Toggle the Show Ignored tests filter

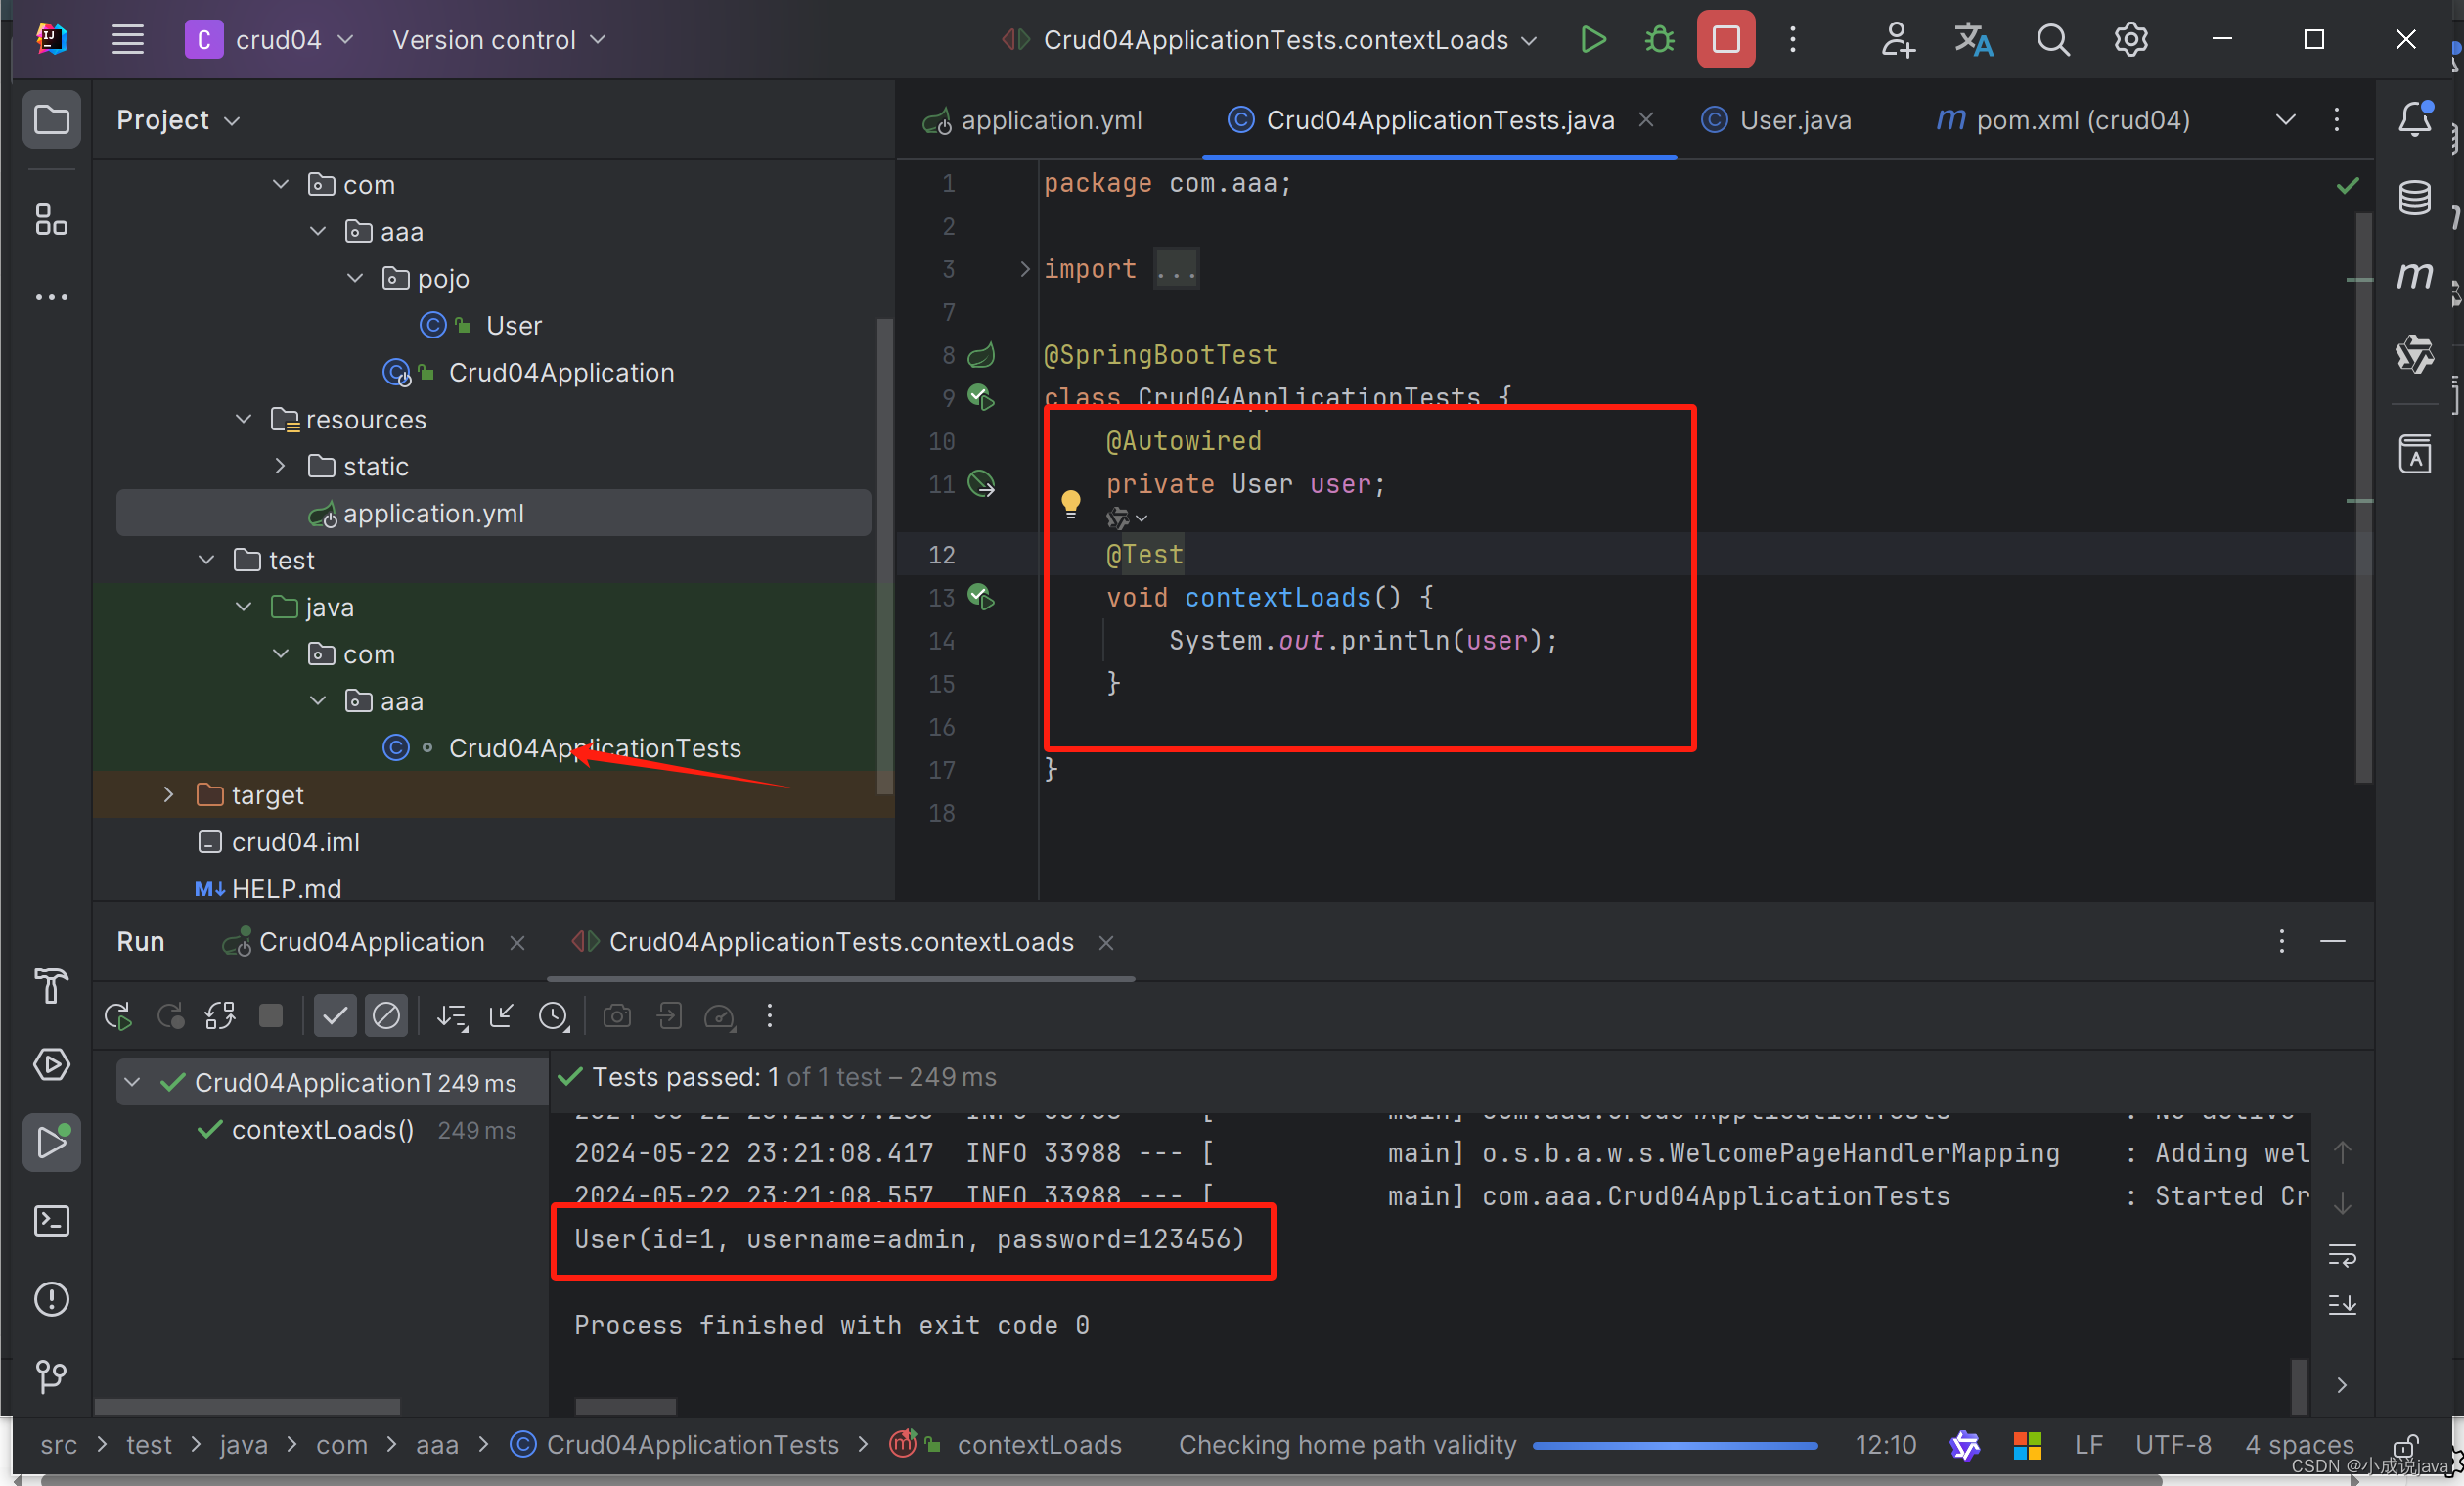point(386,1016)
